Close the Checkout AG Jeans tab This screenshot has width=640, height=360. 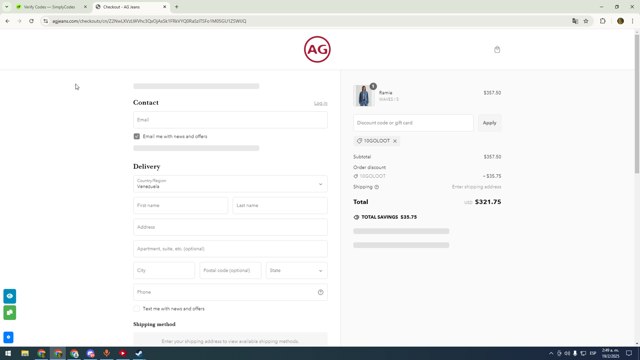pyautogui.click(x=164, y=7)
